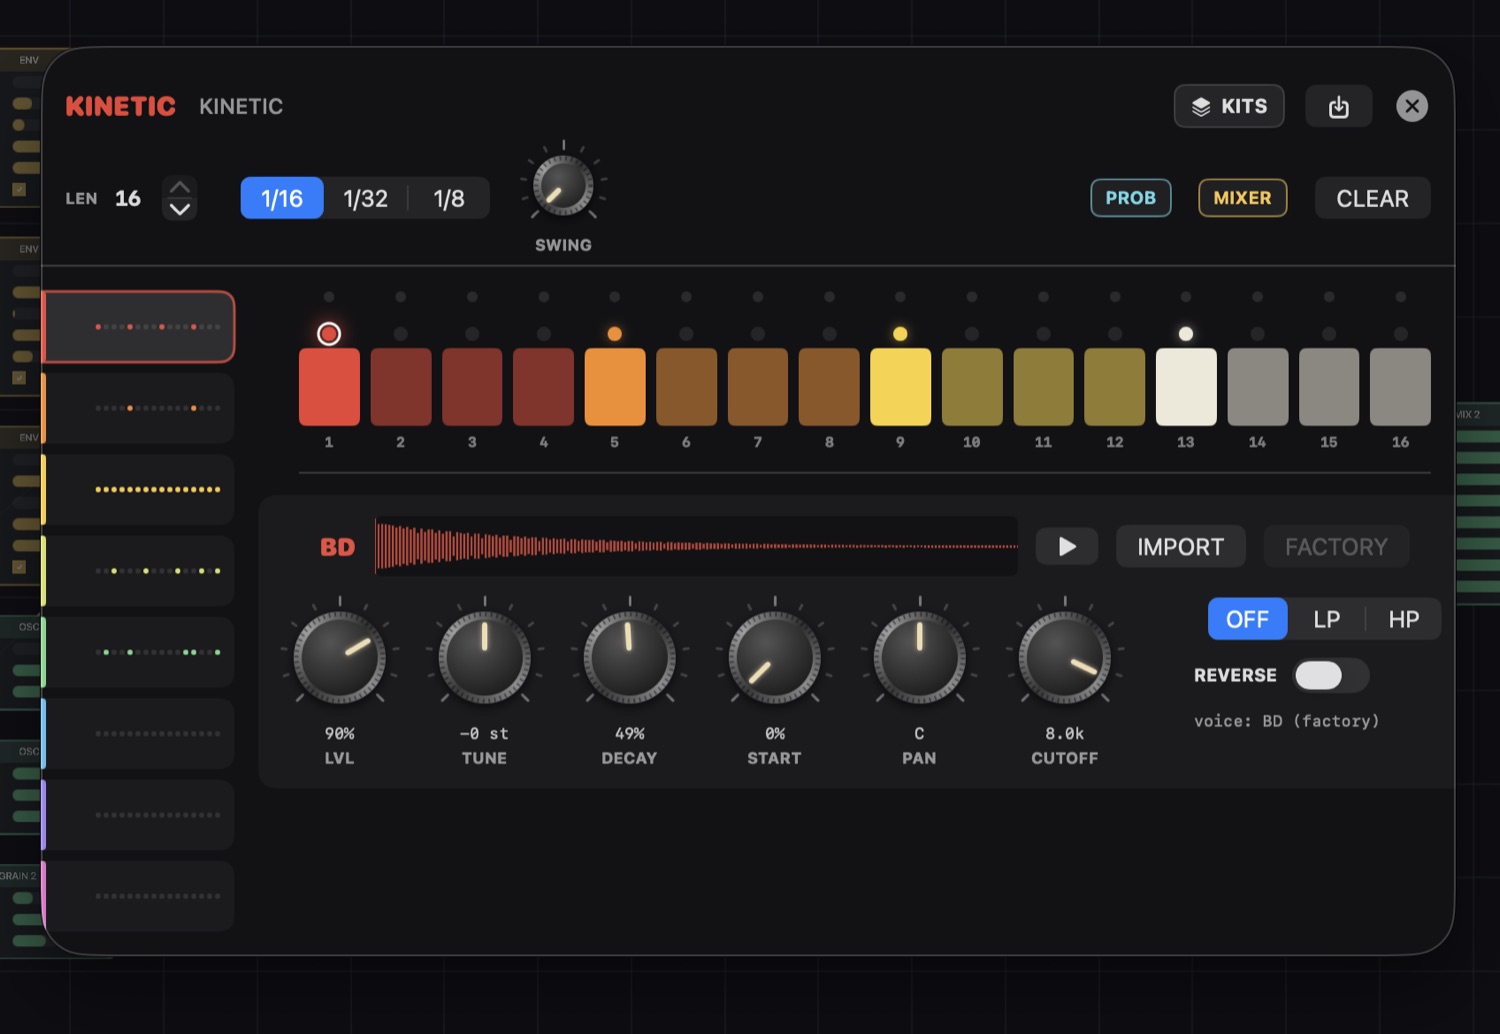Screen dimensions: 1500x1034
Task: Click the export/download icon button
Action: coord(1338,106)
